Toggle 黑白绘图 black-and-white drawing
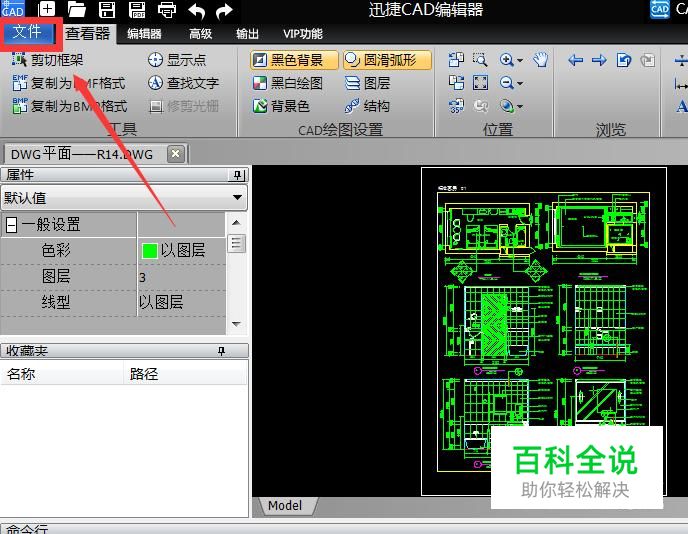Screen dimensions: 688x534 [x=288, y=83]
